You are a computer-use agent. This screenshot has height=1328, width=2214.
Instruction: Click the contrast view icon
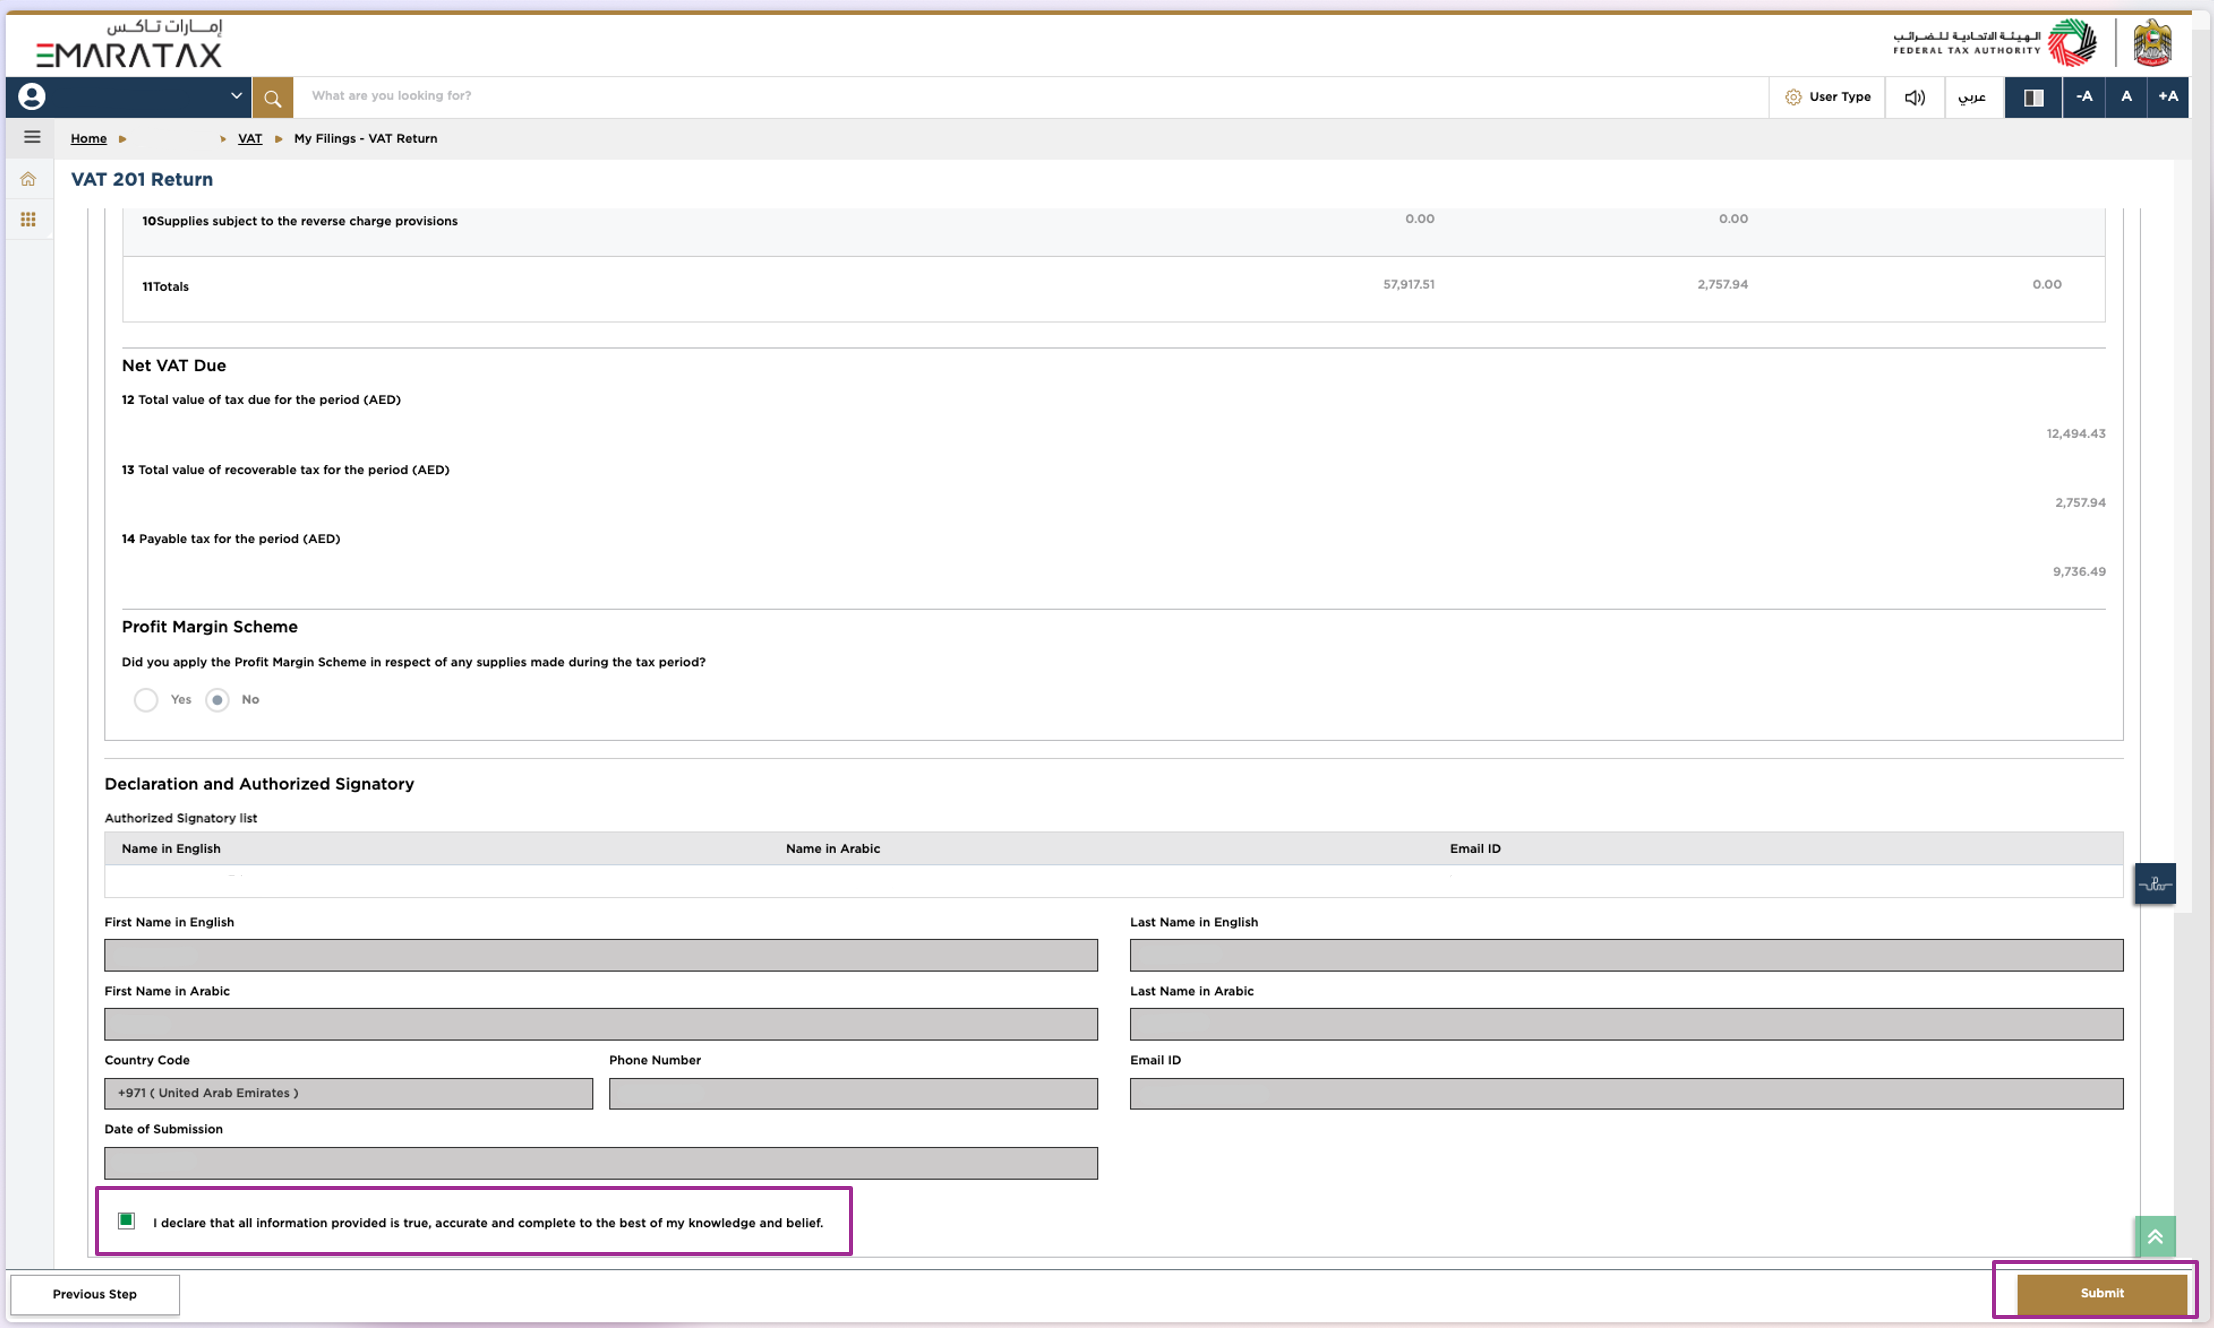[x=2033, y=97]
